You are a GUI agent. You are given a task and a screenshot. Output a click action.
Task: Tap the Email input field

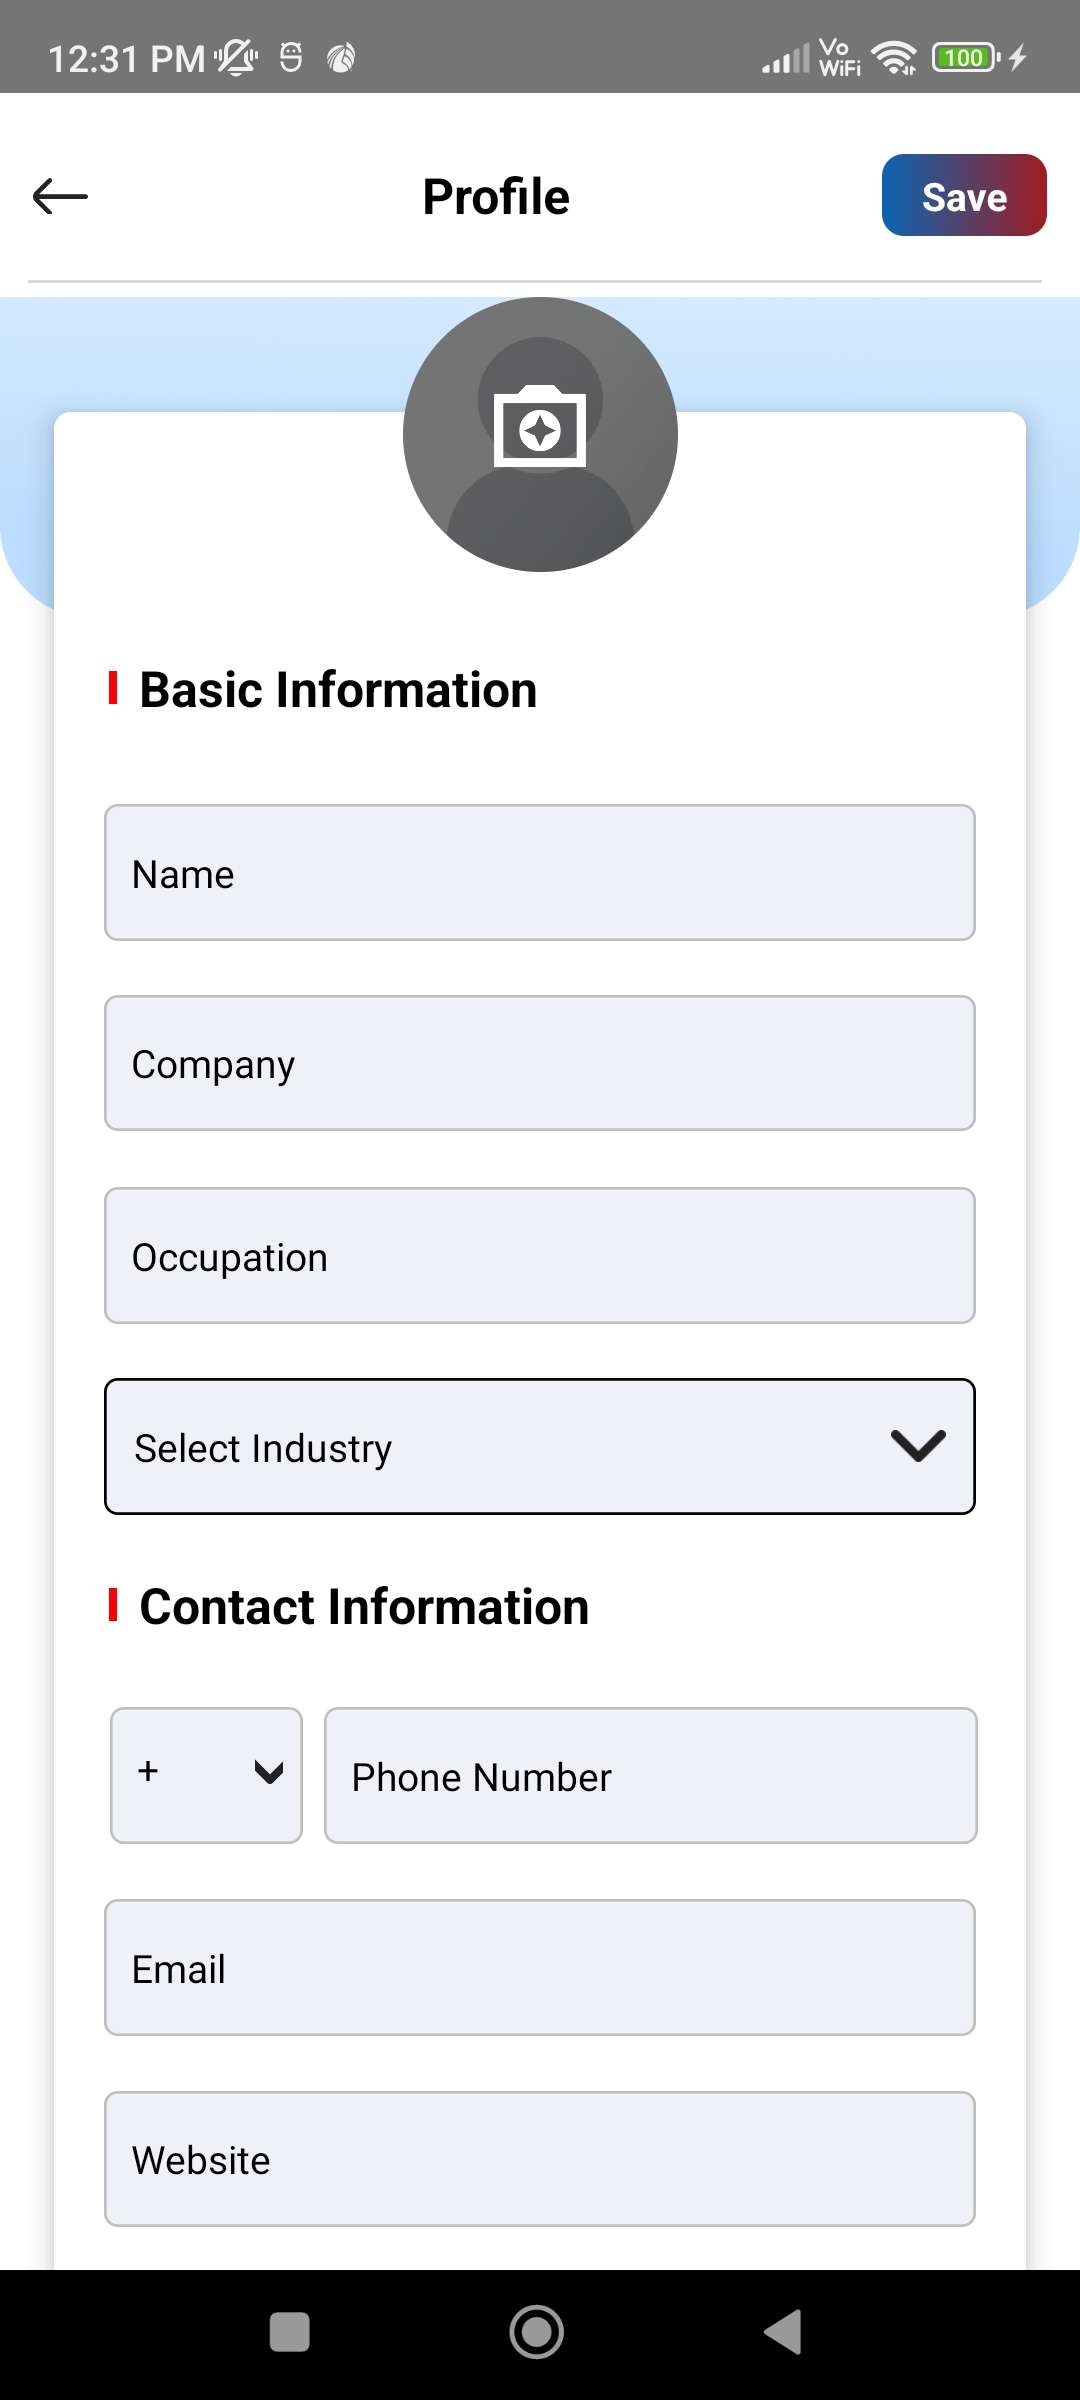coord(540,1968)
